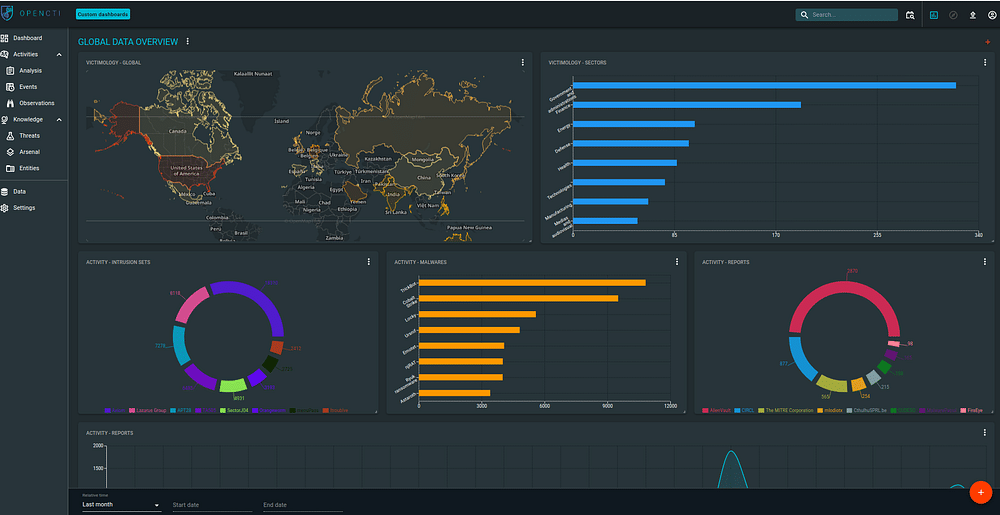Click the Observations binoculars icon
1000x515 pixels.
9,103
